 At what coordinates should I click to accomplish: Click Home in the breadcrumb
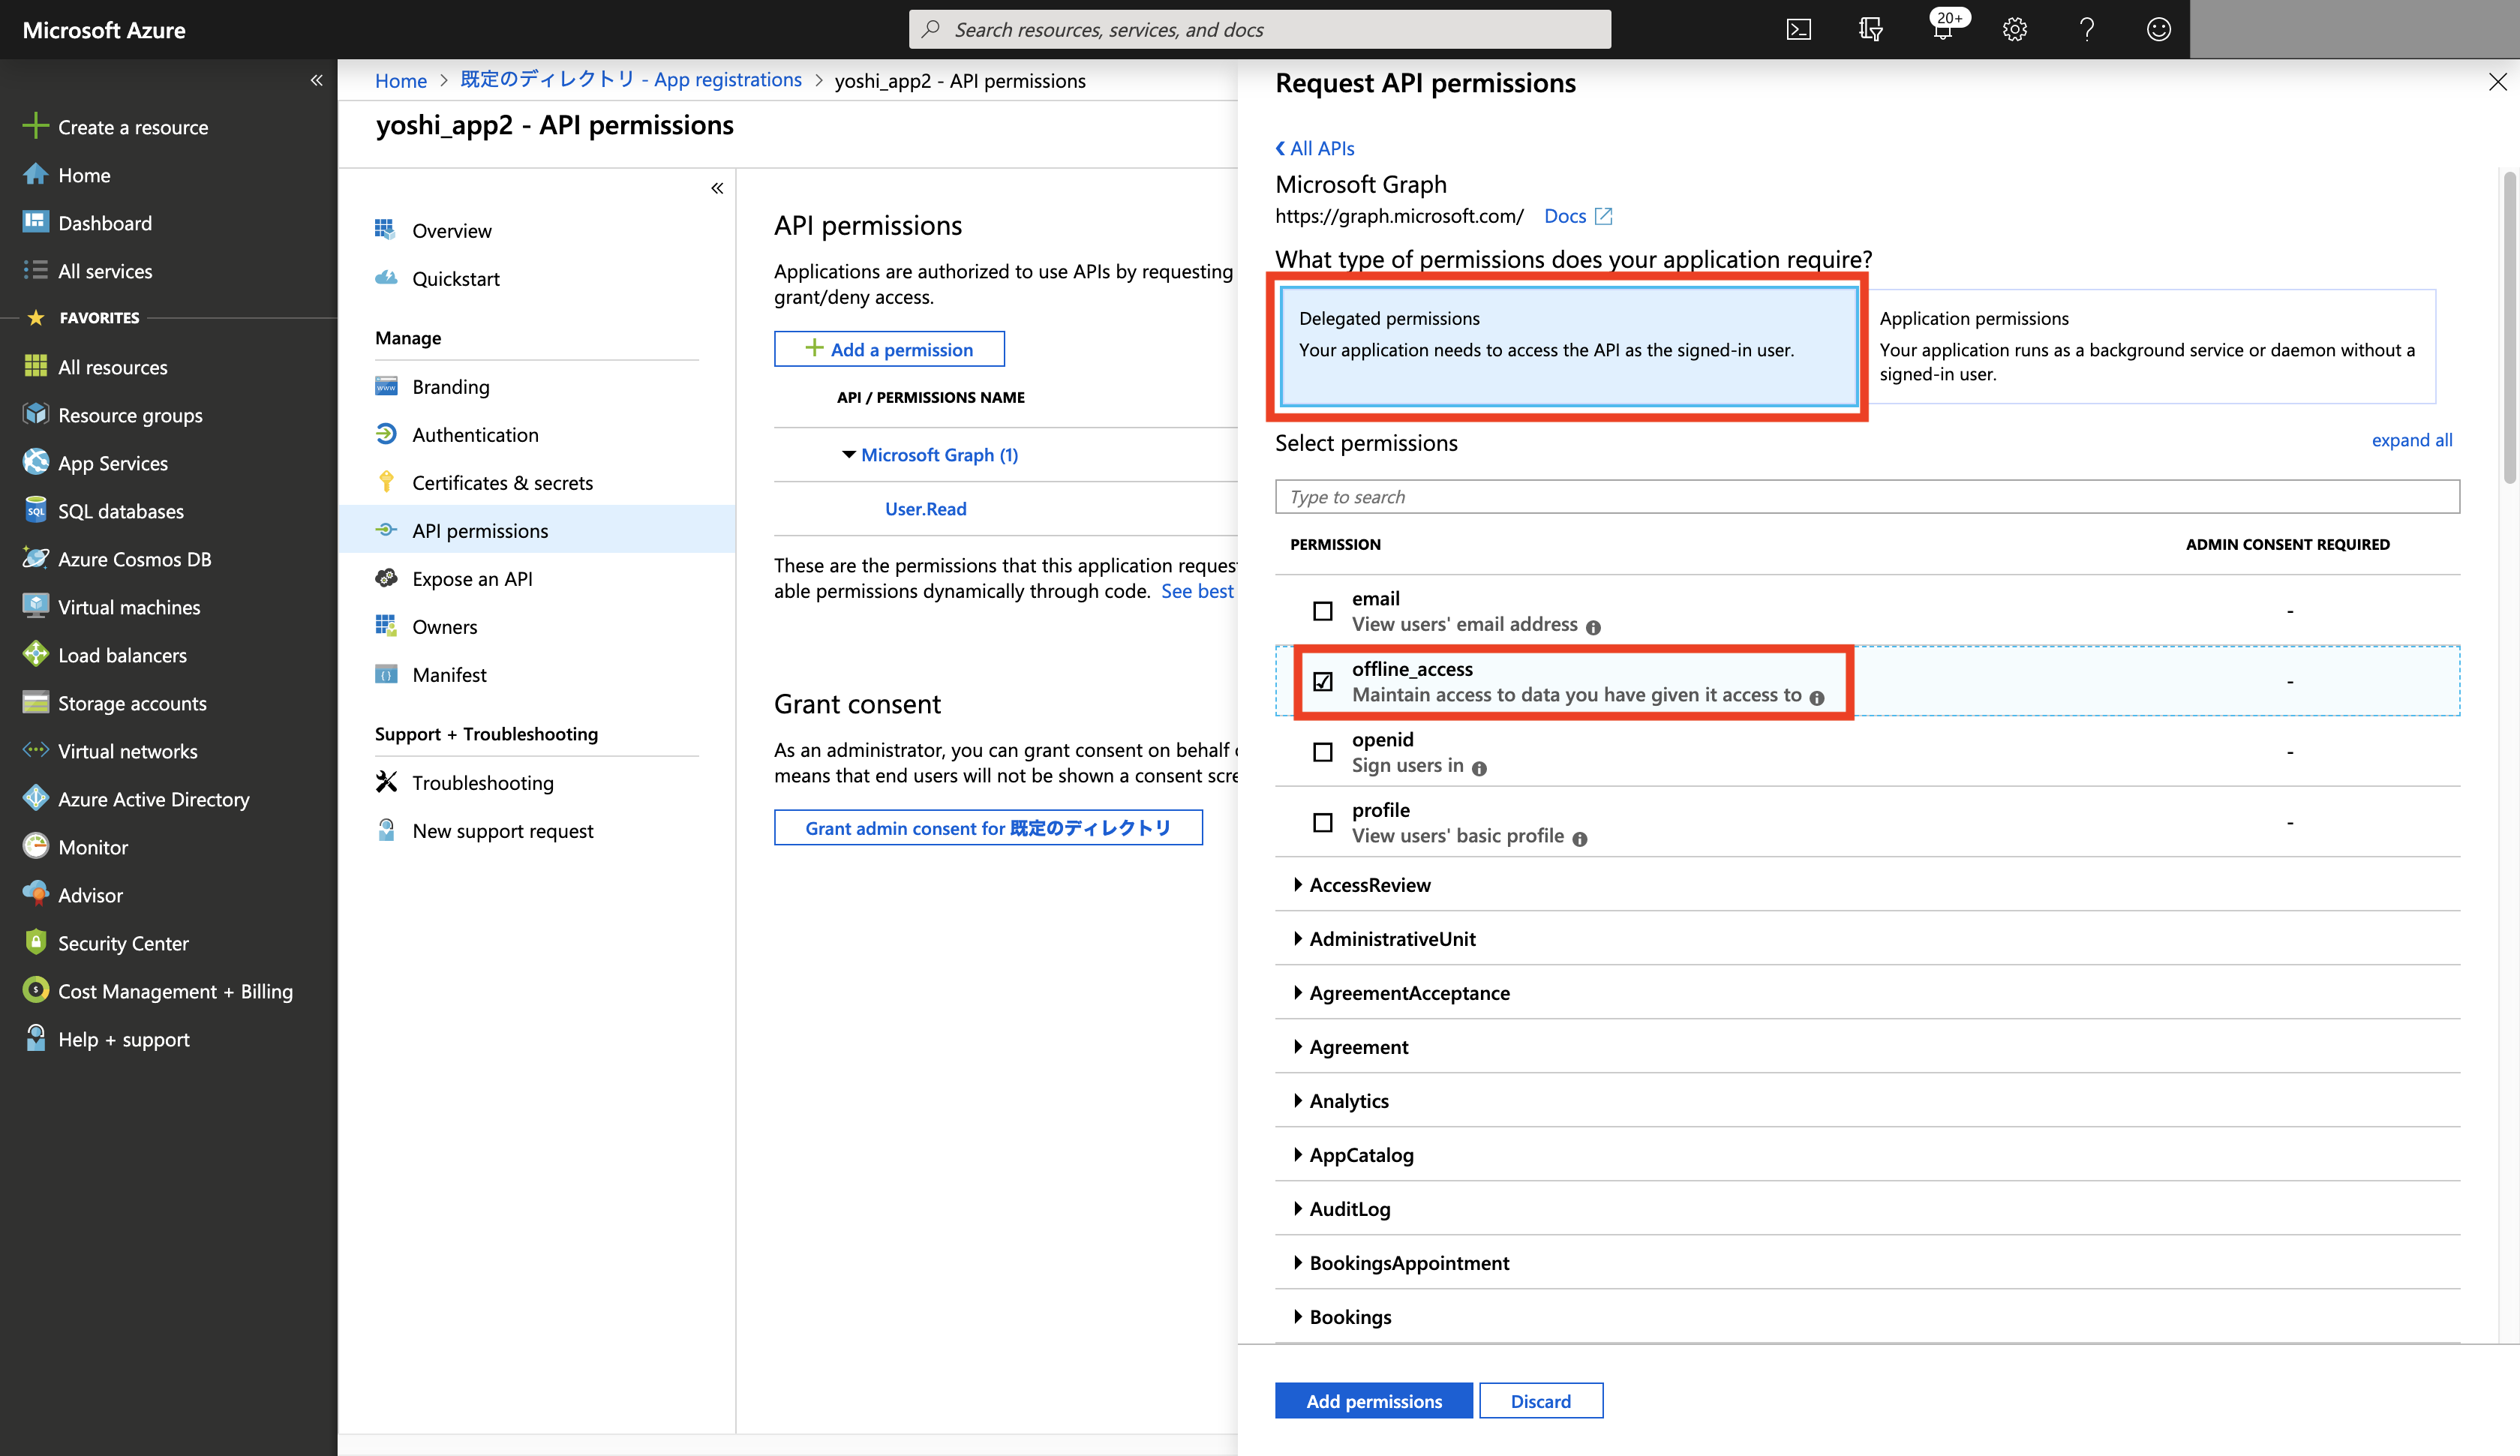pyautogui.click(x=400, y=80)
